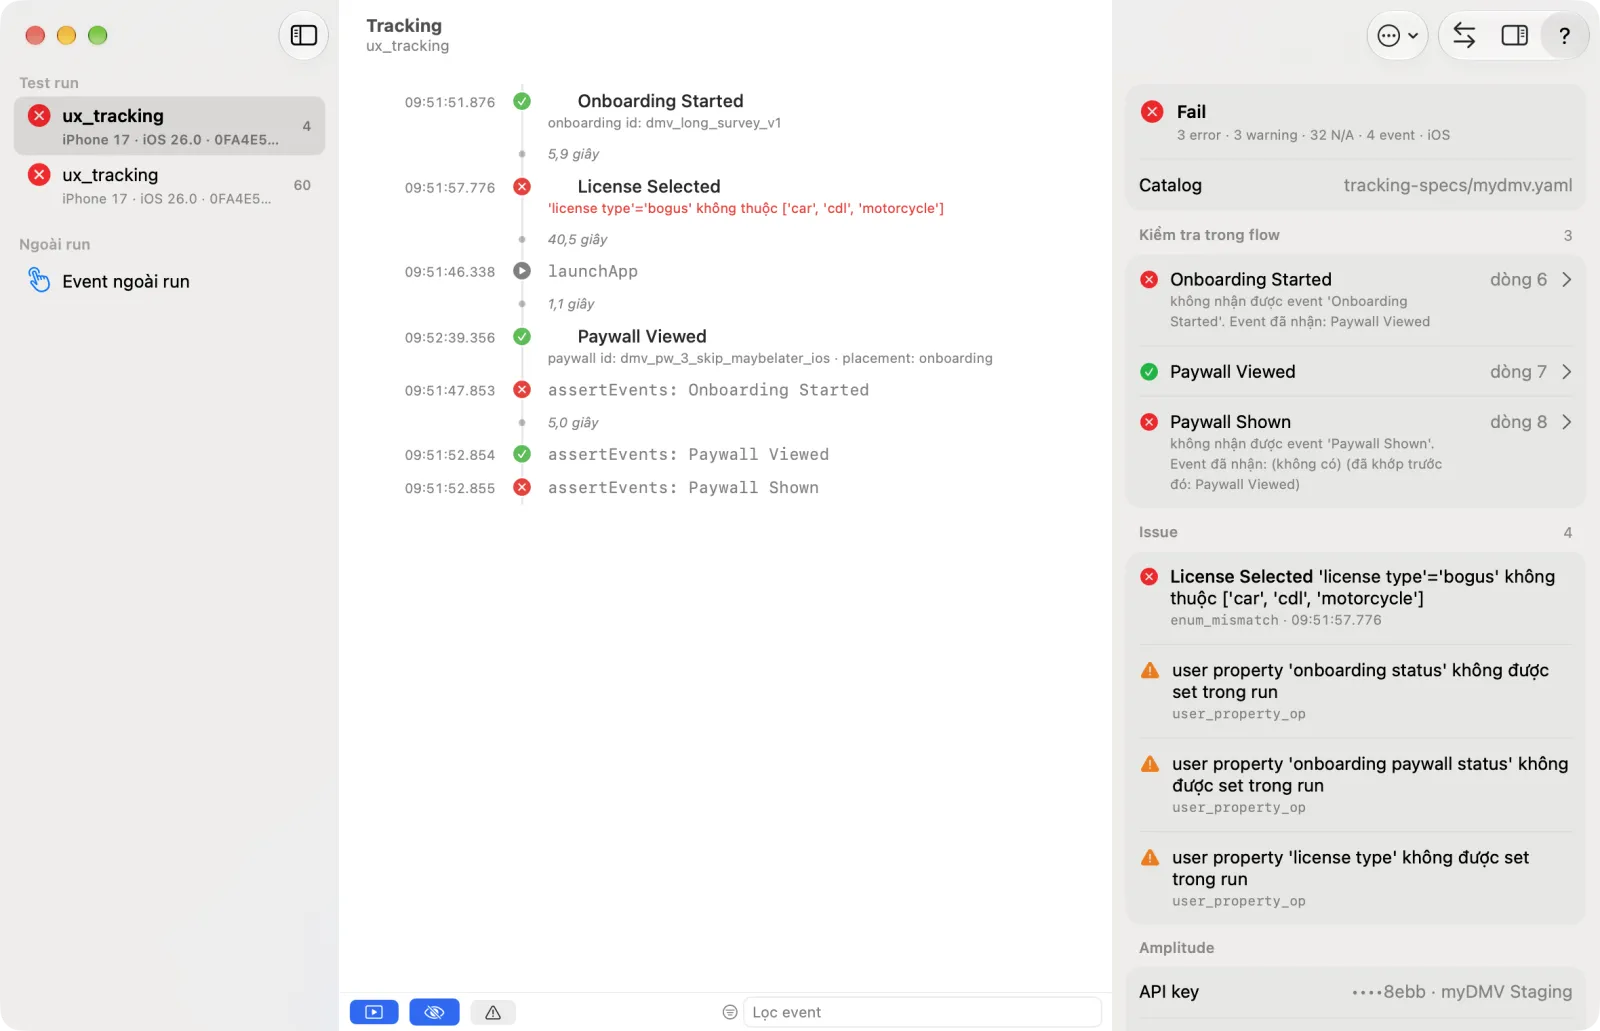The width and height of the screenshot is (1600, 1031).
Task: Click the hand-tap icon next to Event ngoài run
Action: point(39,280)
